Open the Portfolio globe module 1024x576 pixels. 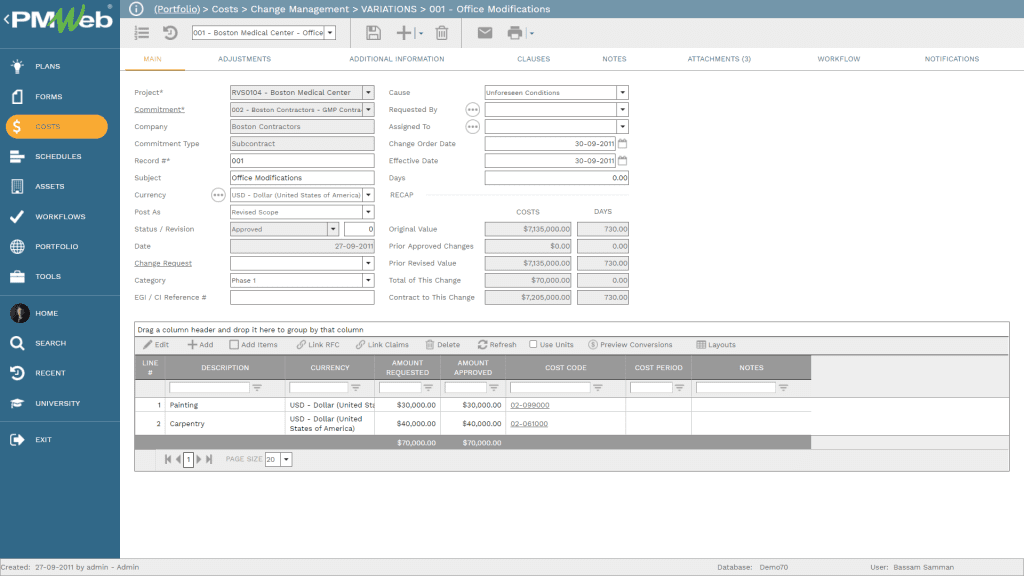coord(18,247)
